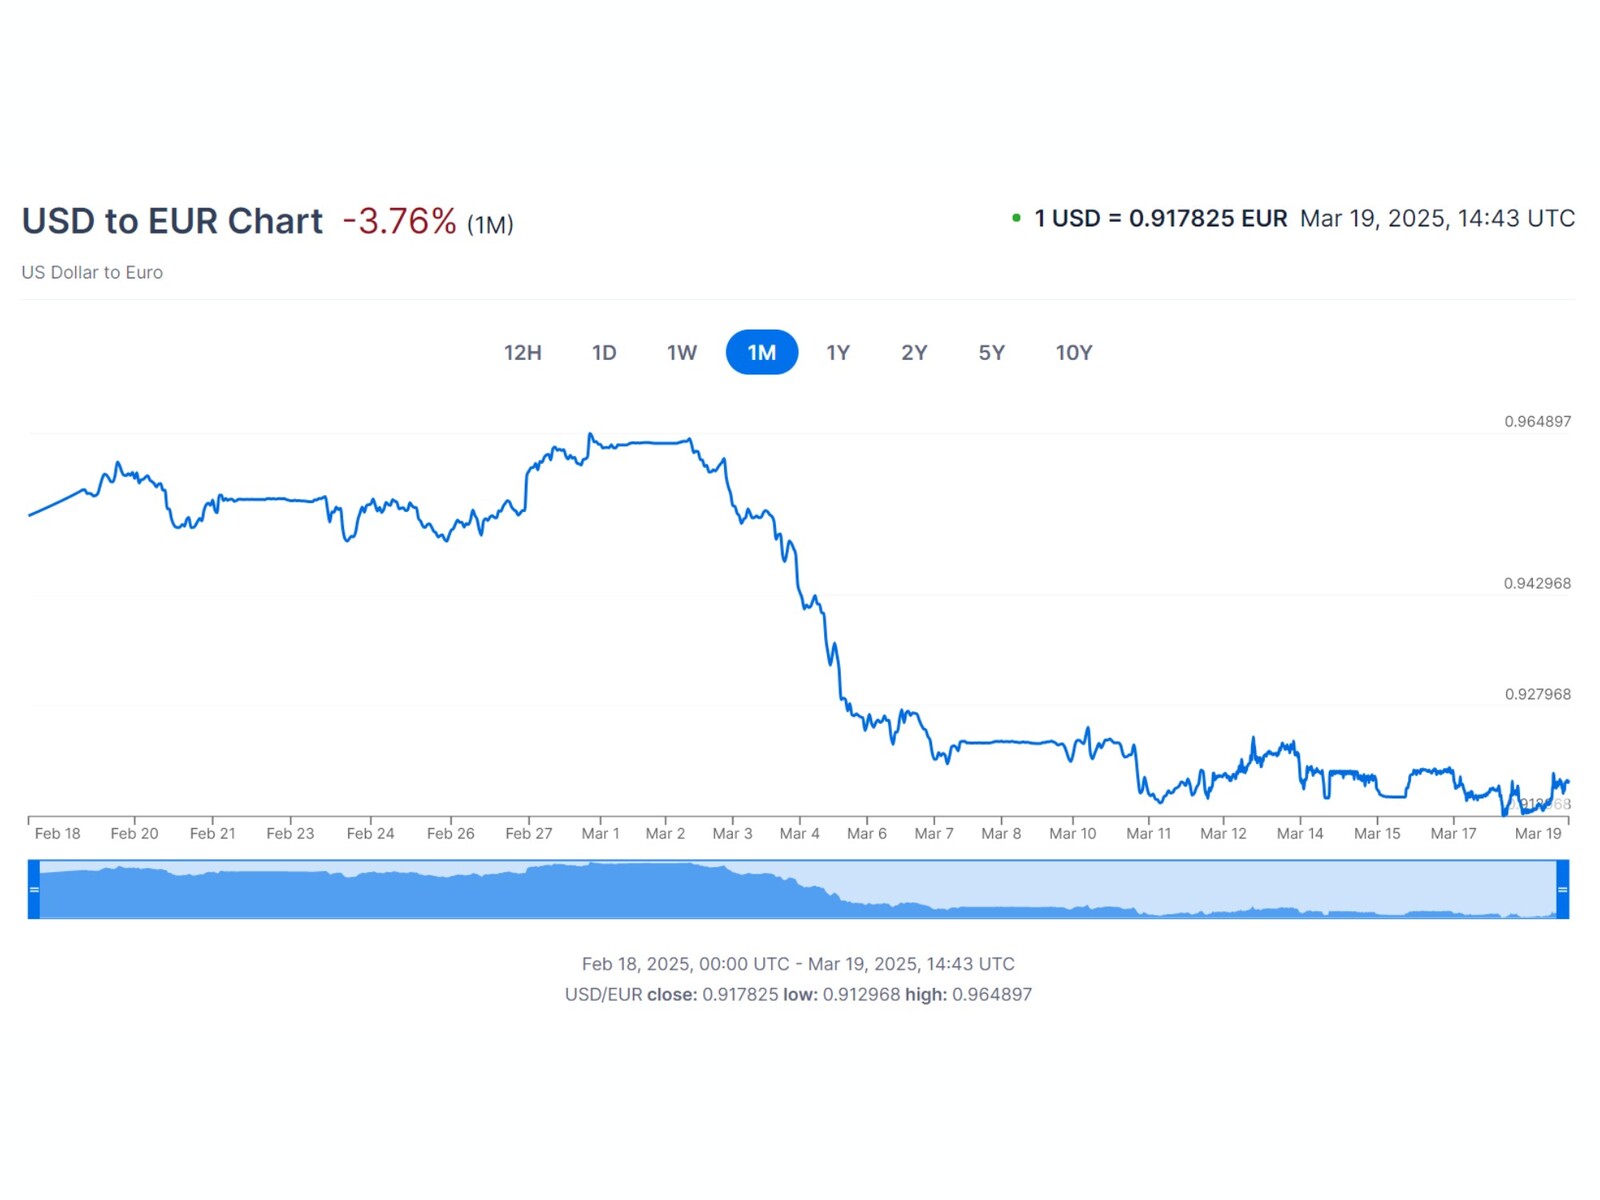Select the 12H time range
The image size is (1600, 1200).
click(x=522, y=352)
